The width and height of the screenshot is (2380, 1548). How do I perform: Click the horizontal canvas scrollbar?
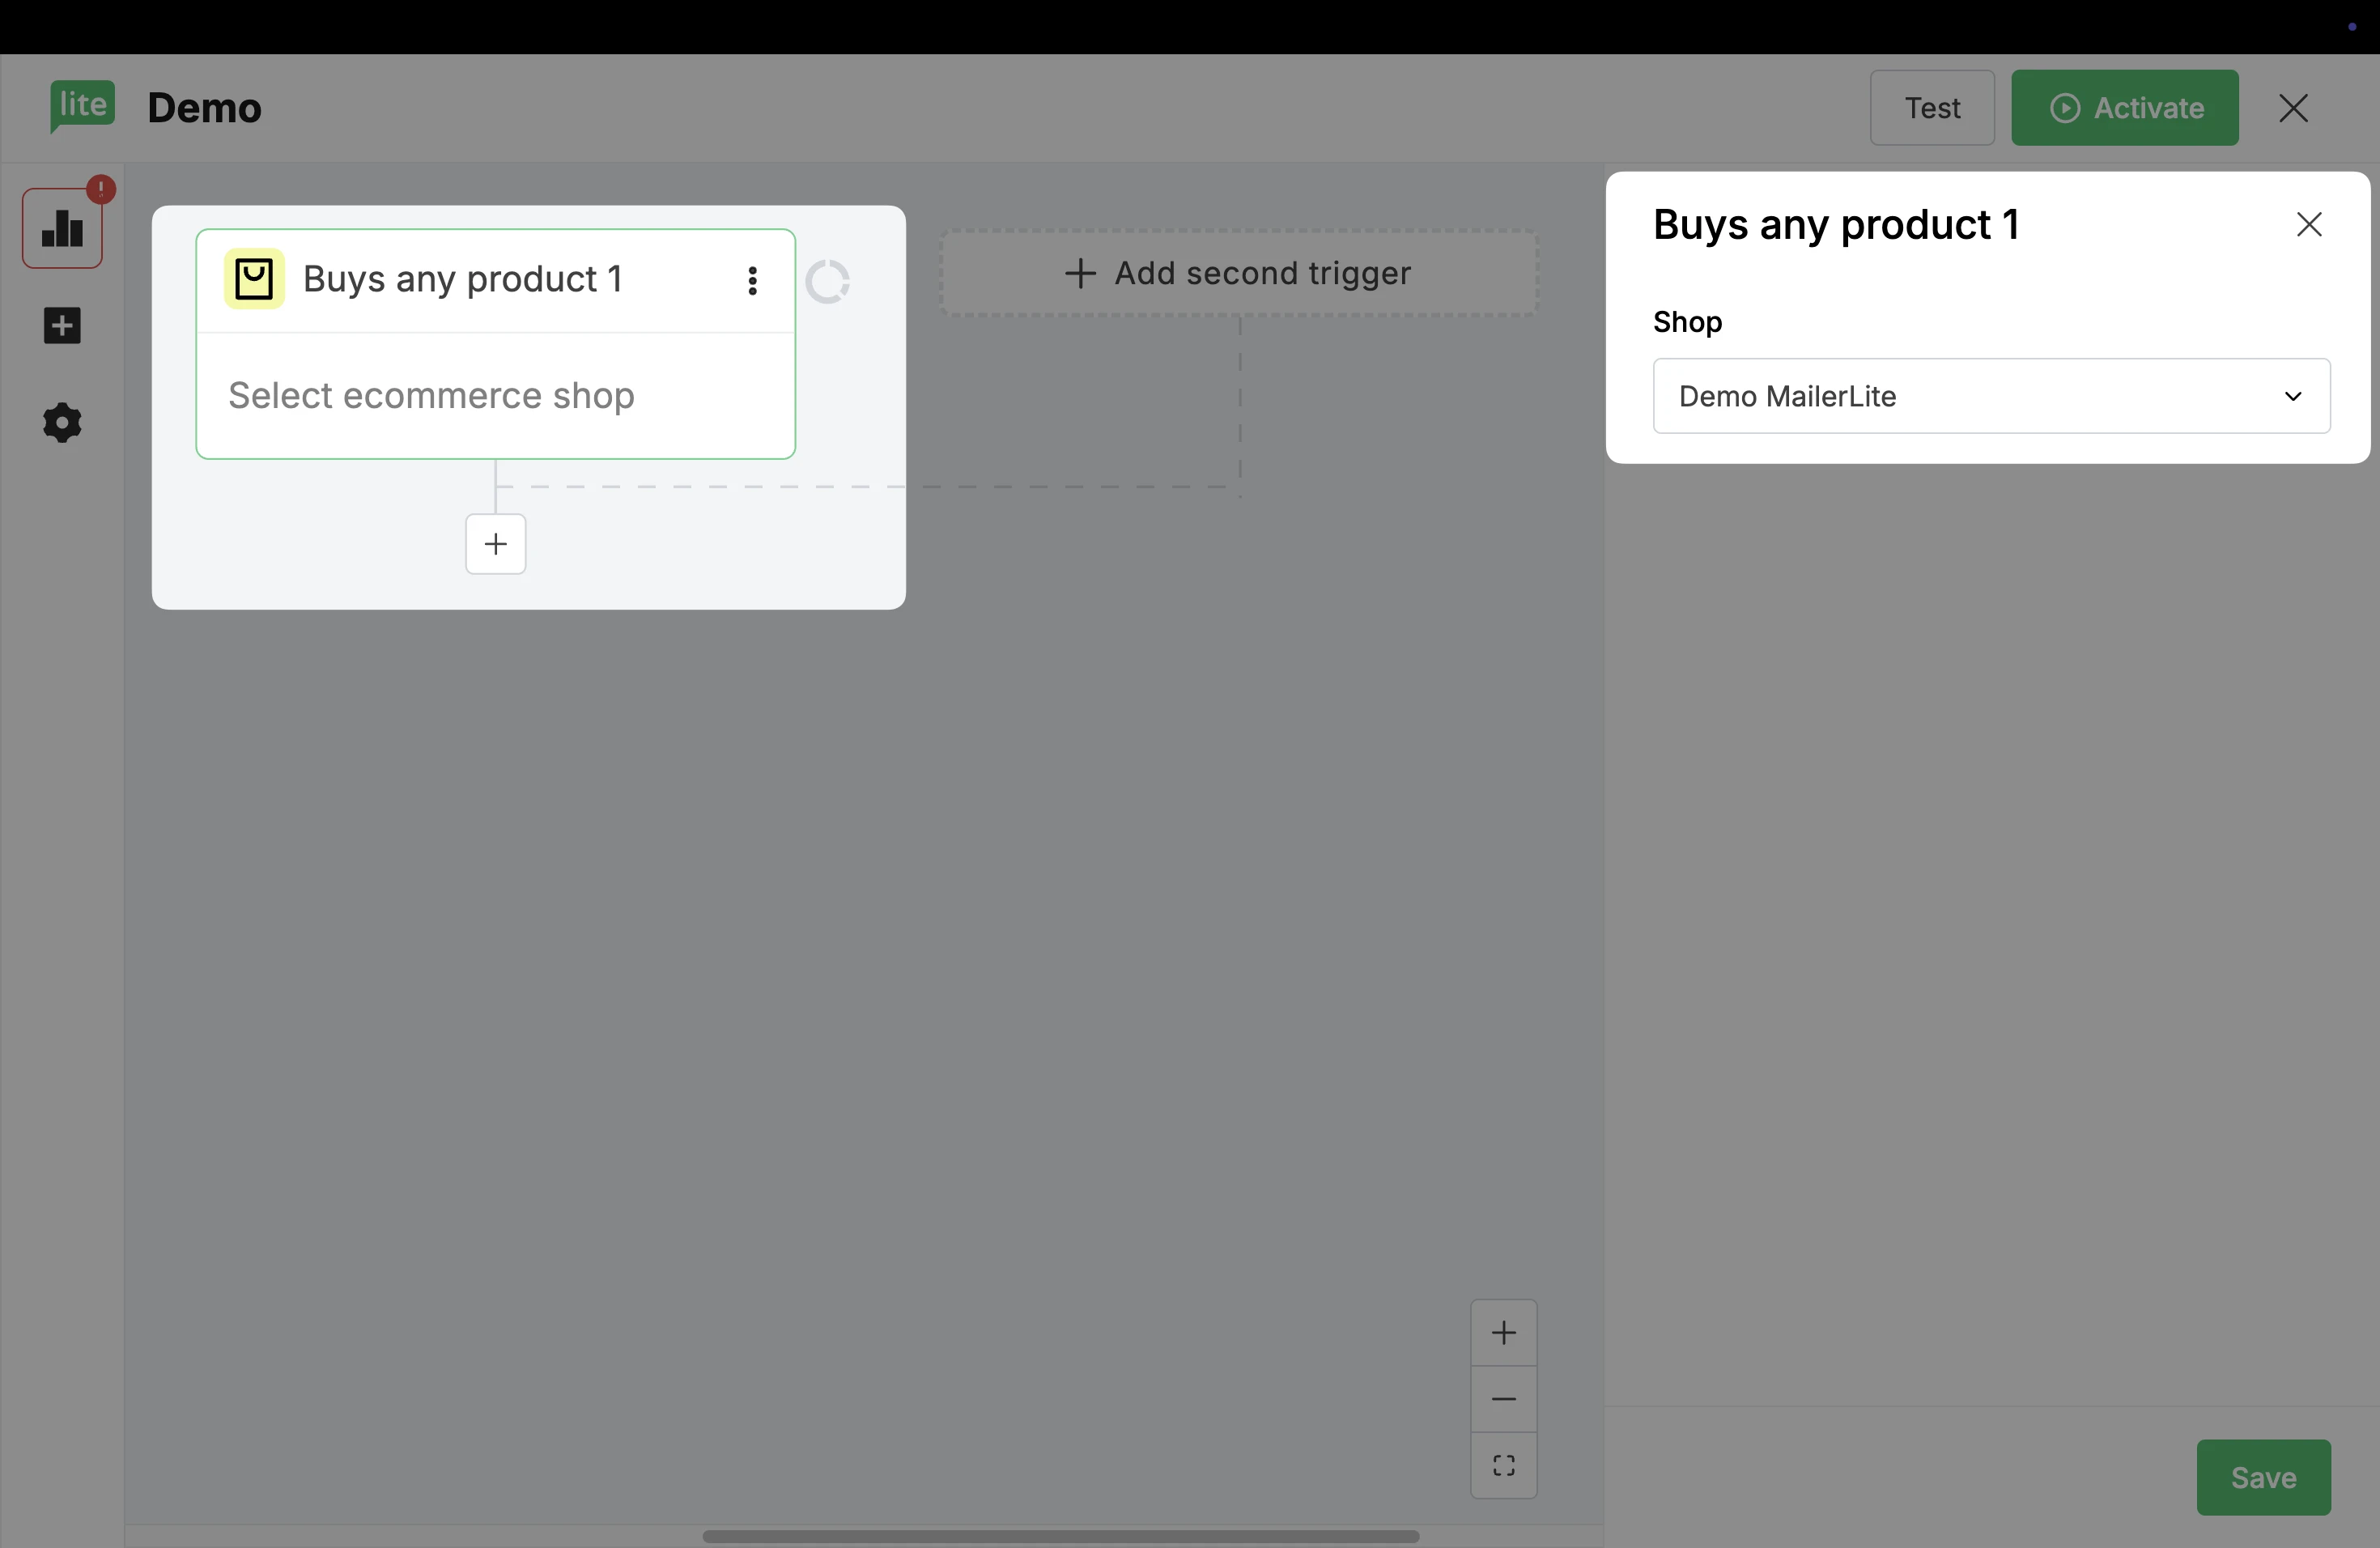(x=1060, y=1536)
